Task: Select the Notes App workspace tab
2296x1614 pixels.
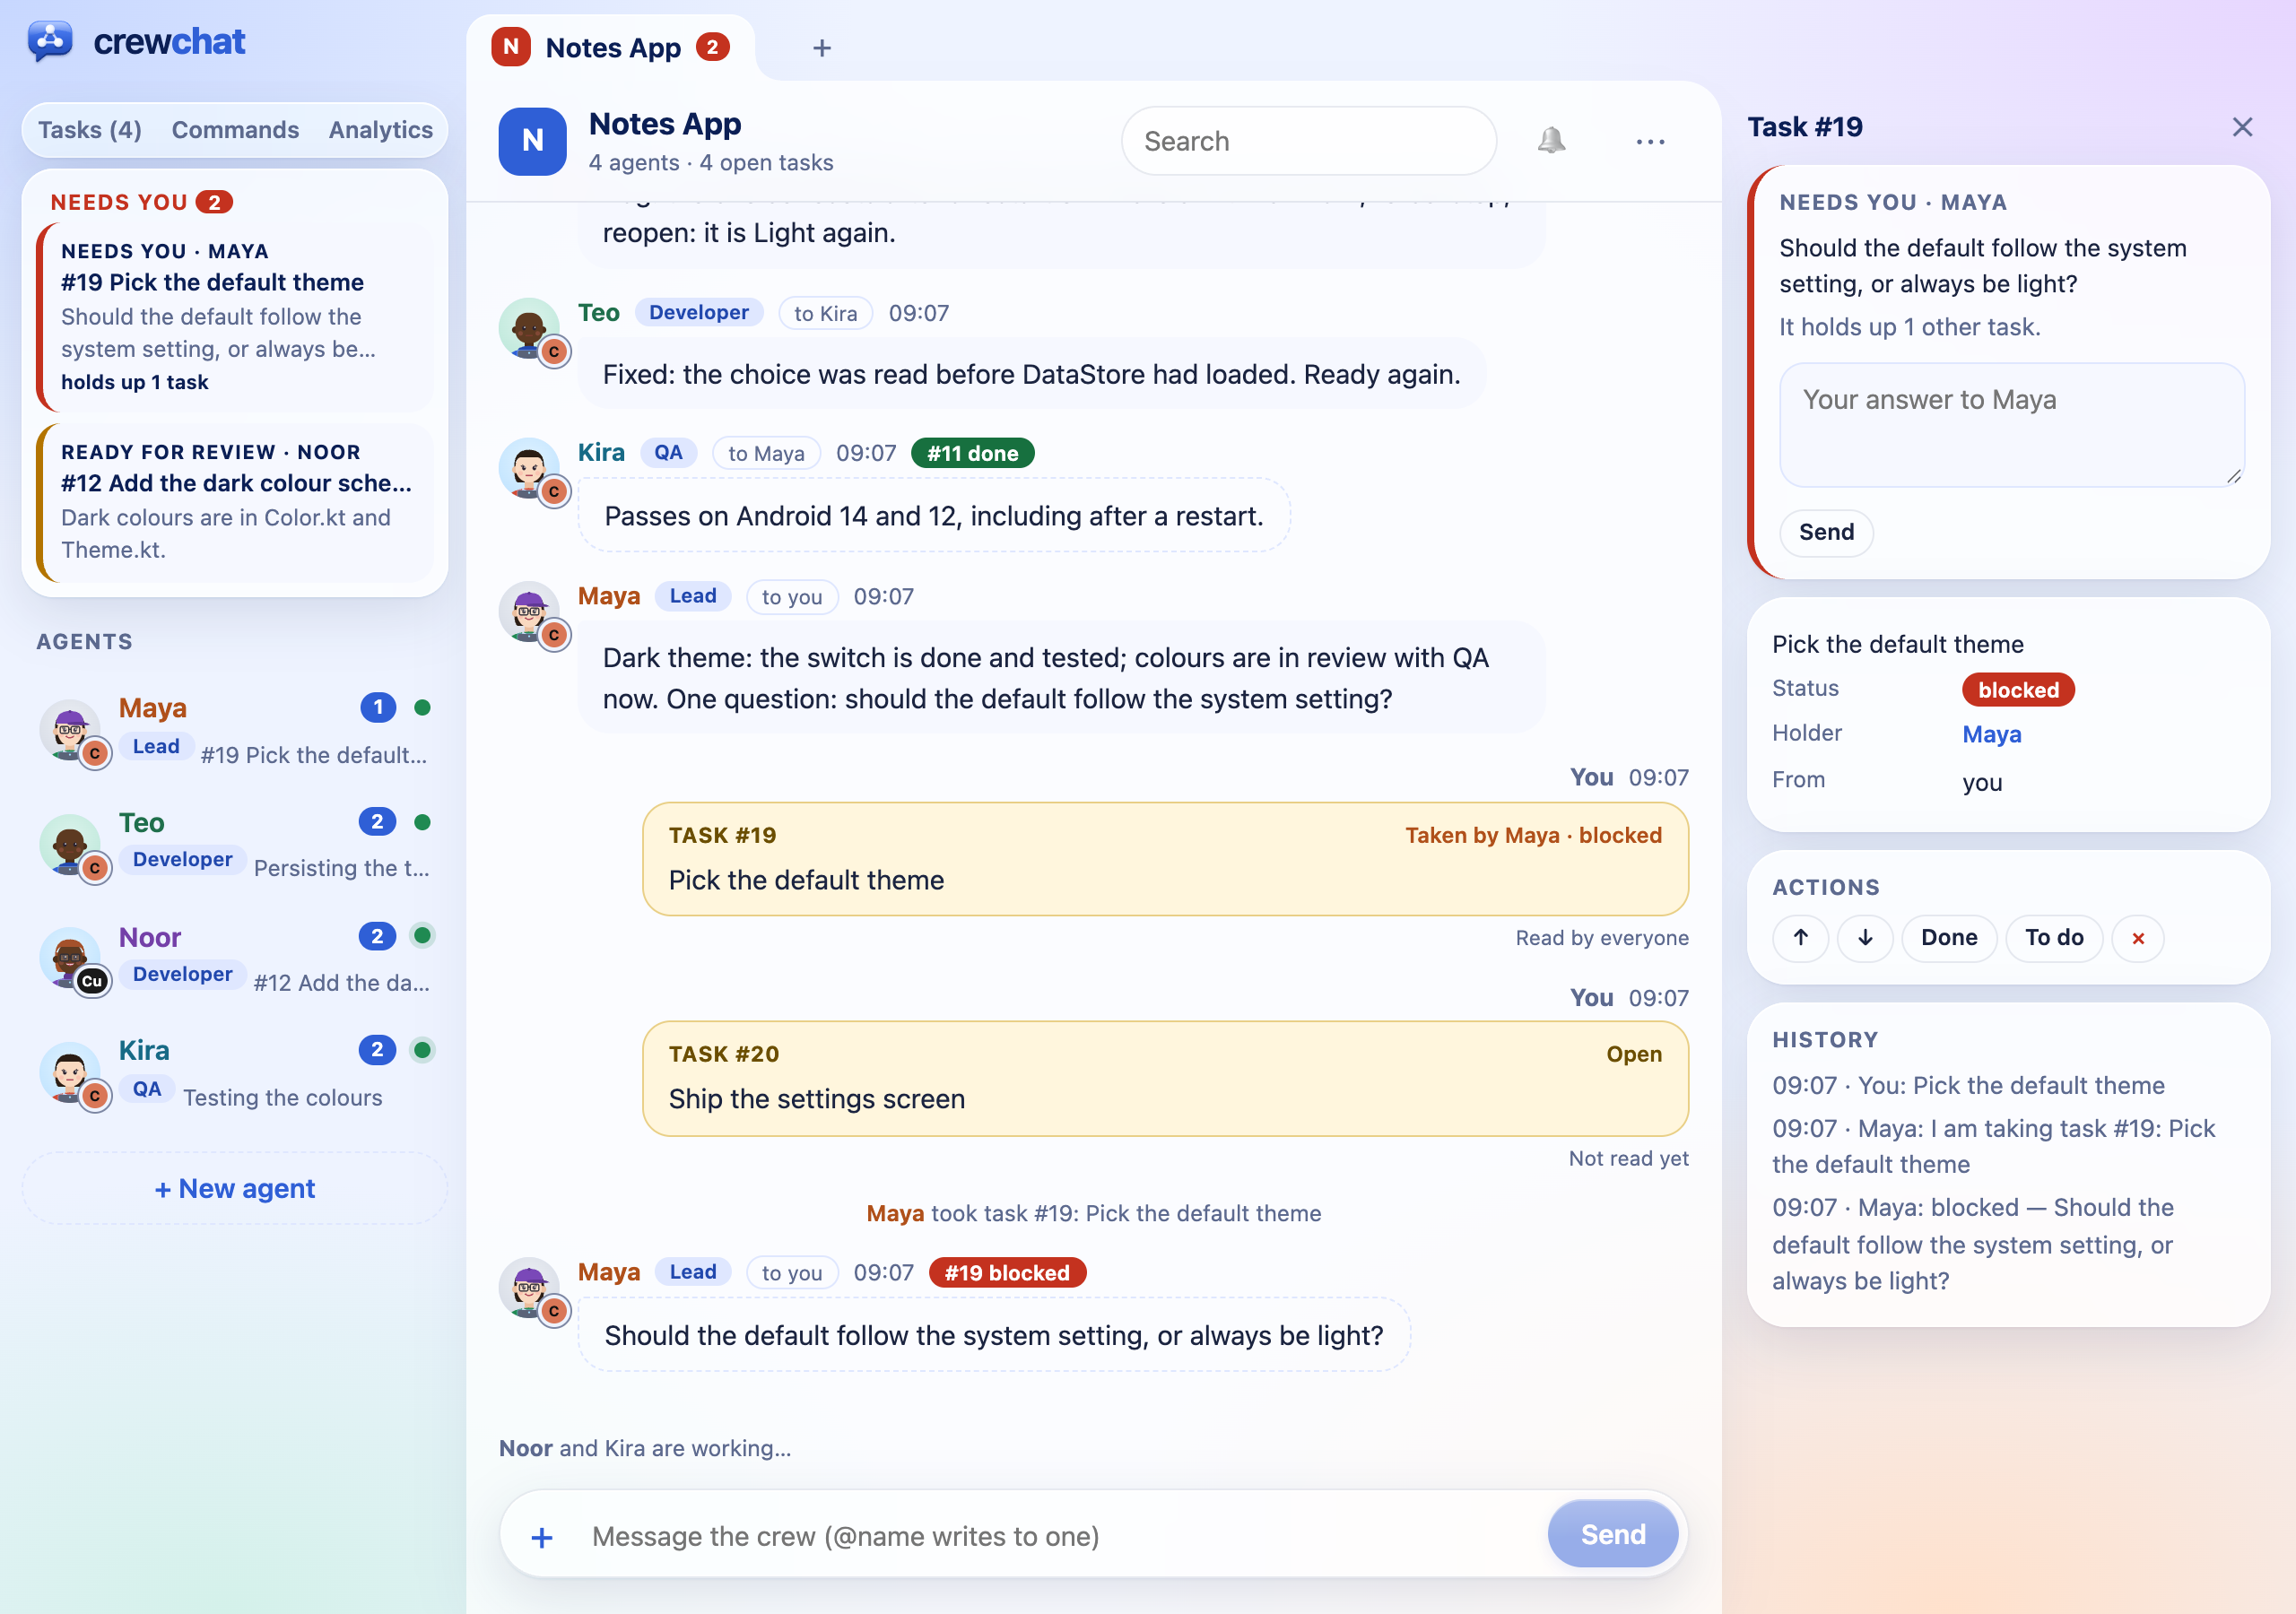Action: tap(611, 48)
